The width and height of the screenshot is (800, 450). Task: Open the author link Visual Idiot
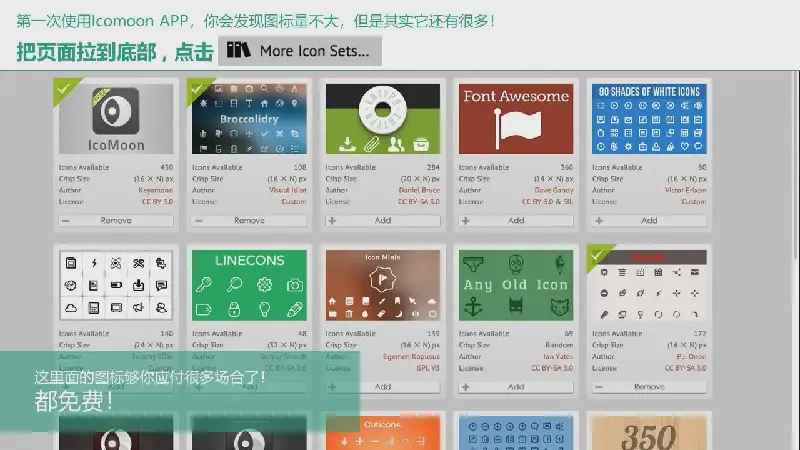tap(288, 190)
